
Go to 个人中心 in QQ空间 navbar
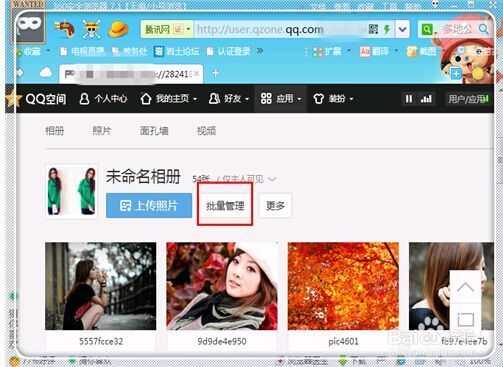coord(103,99)
